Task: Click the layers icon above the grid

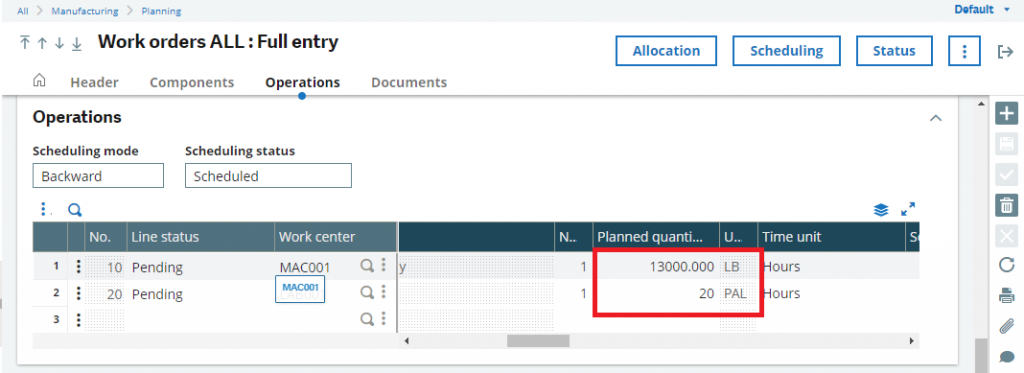Action: click(881, 210)
